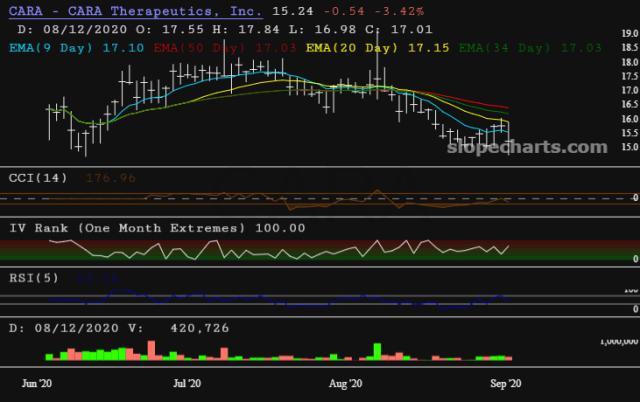Click the CCI(14) indicator label
Image resolution: width=640 pixels, height=402 pixels.
pyautogui.click(x=37, y=178)
